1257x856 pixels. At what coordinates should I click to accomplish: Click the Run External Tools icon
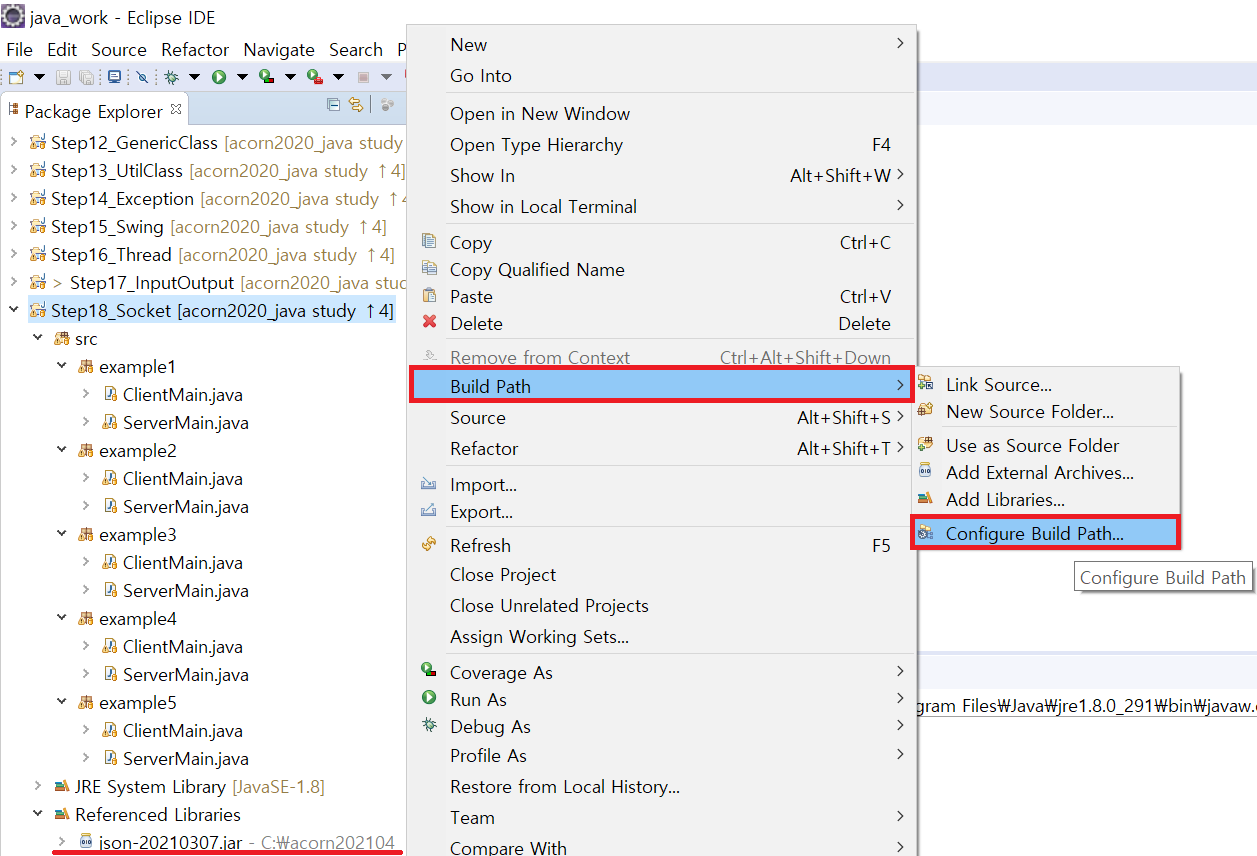314,77
